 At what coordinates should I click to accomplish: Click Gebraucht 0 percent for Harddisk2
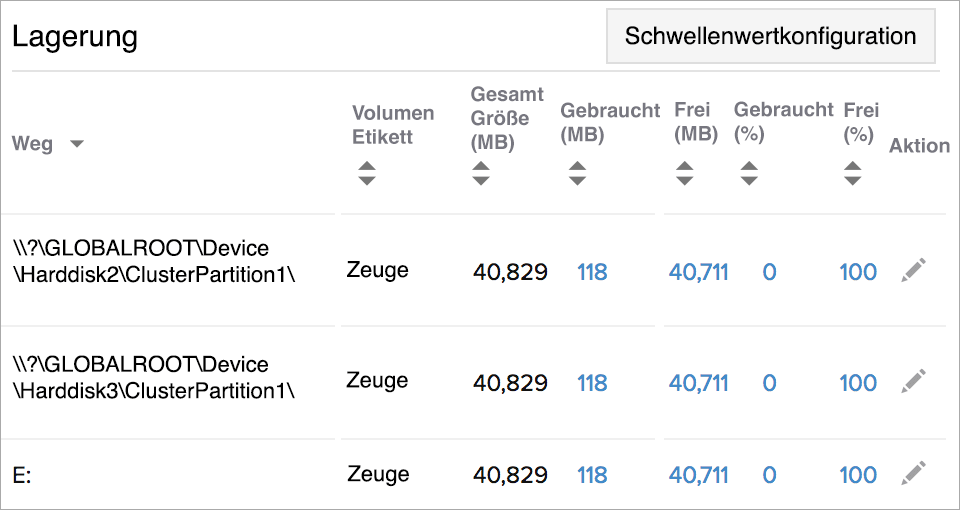tap(769, 272)
